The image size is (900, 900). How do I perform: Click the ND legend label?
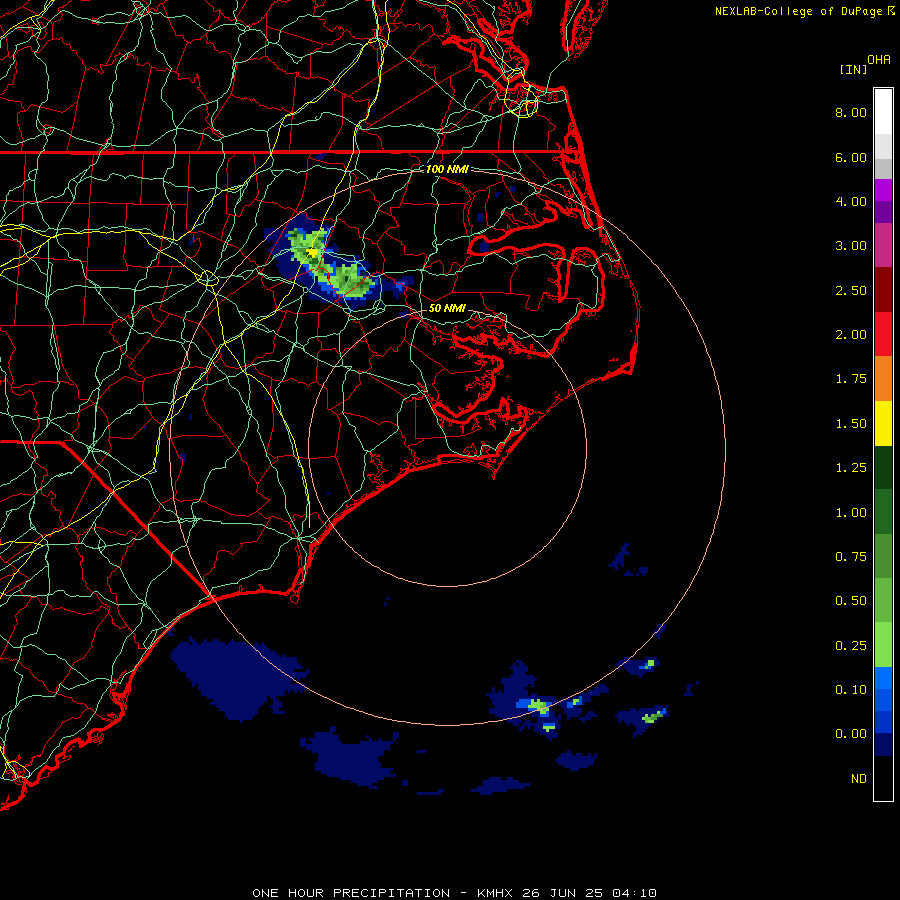(x=859, y=779)
